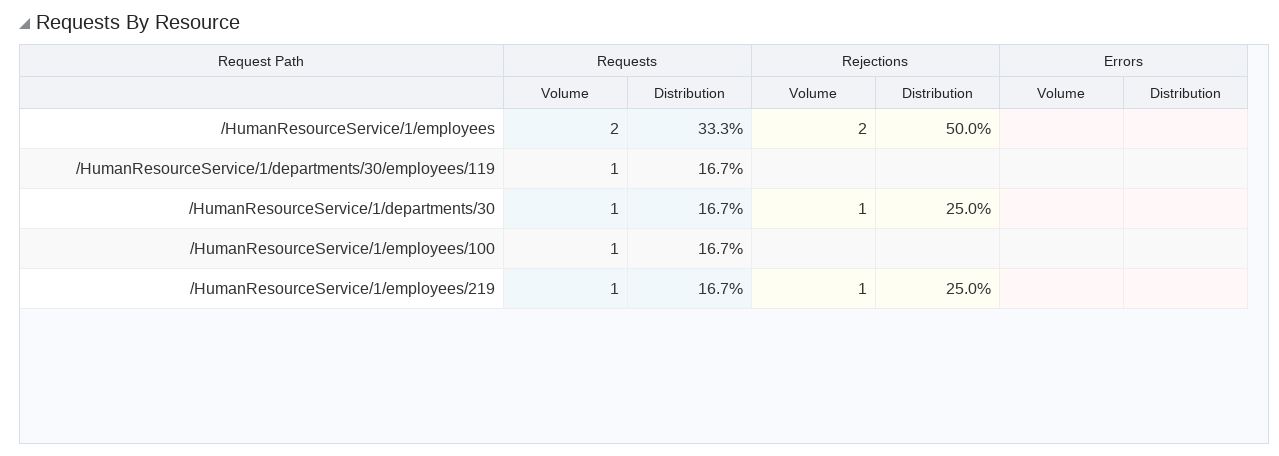Collapse the Requests By Resource section
This screenshot has width=1279, height=456.
point(25,23)
